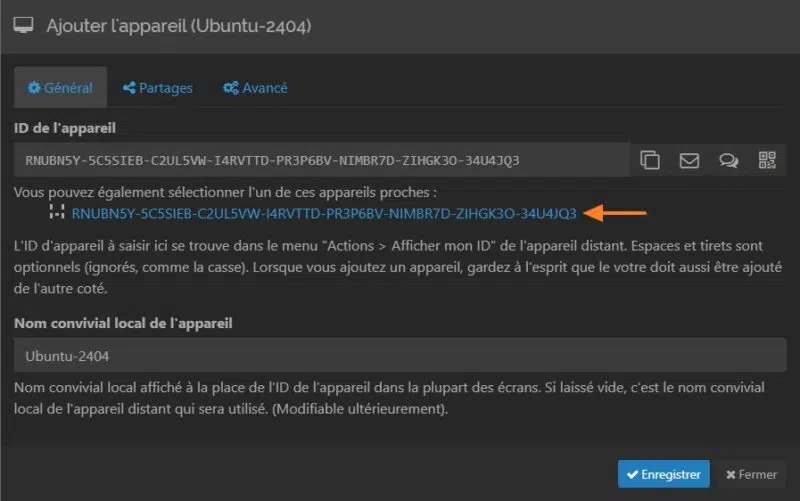This screenshot has height=501, width=800.
Task: Click the identicon beside the nearby device ID
Action: [57, 213]
